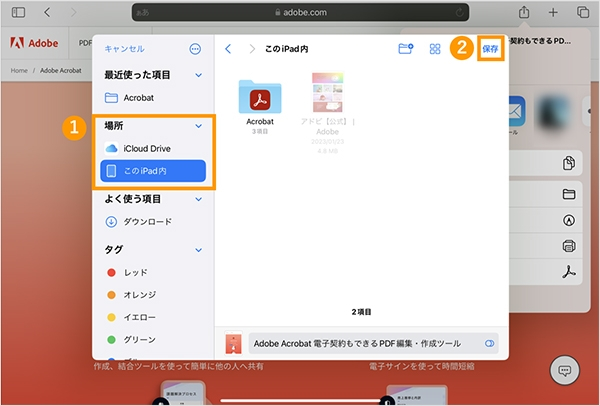Tap 保存 to save the file

tap(490, 49)
